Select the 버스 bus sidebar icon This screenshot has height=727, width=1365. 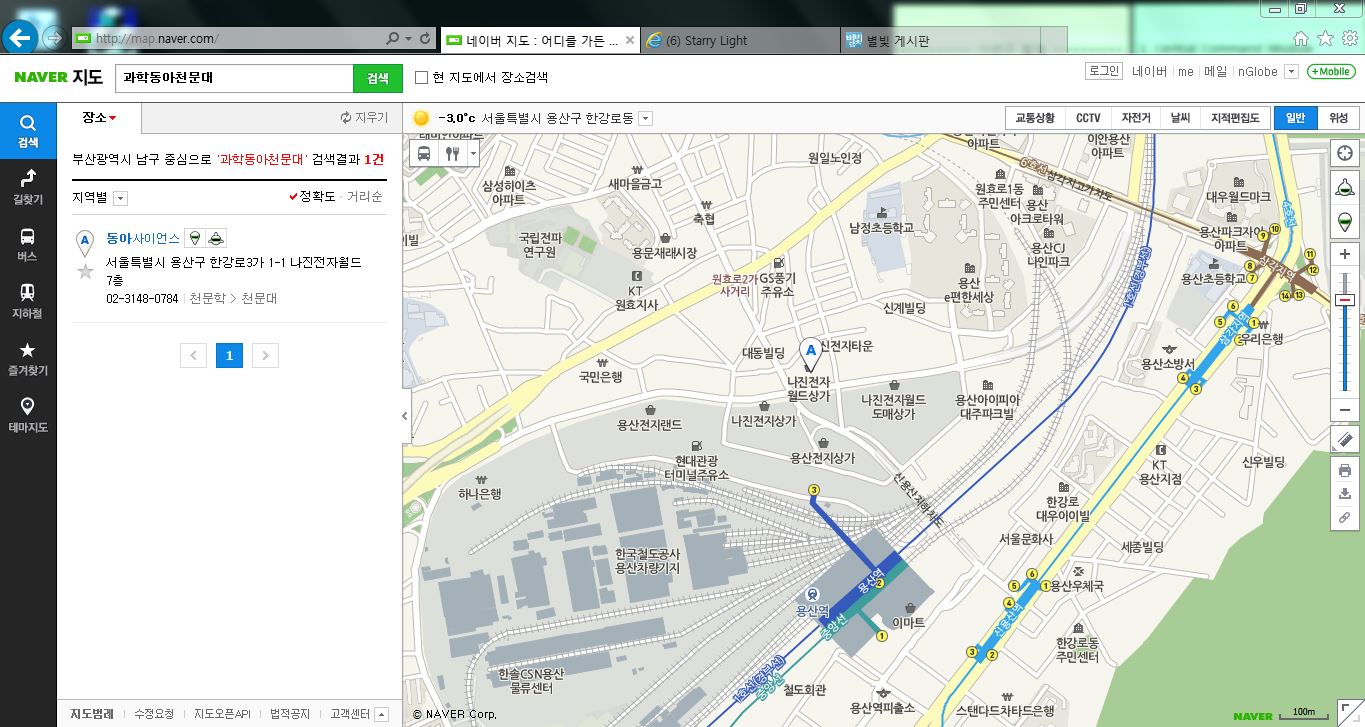27,243
